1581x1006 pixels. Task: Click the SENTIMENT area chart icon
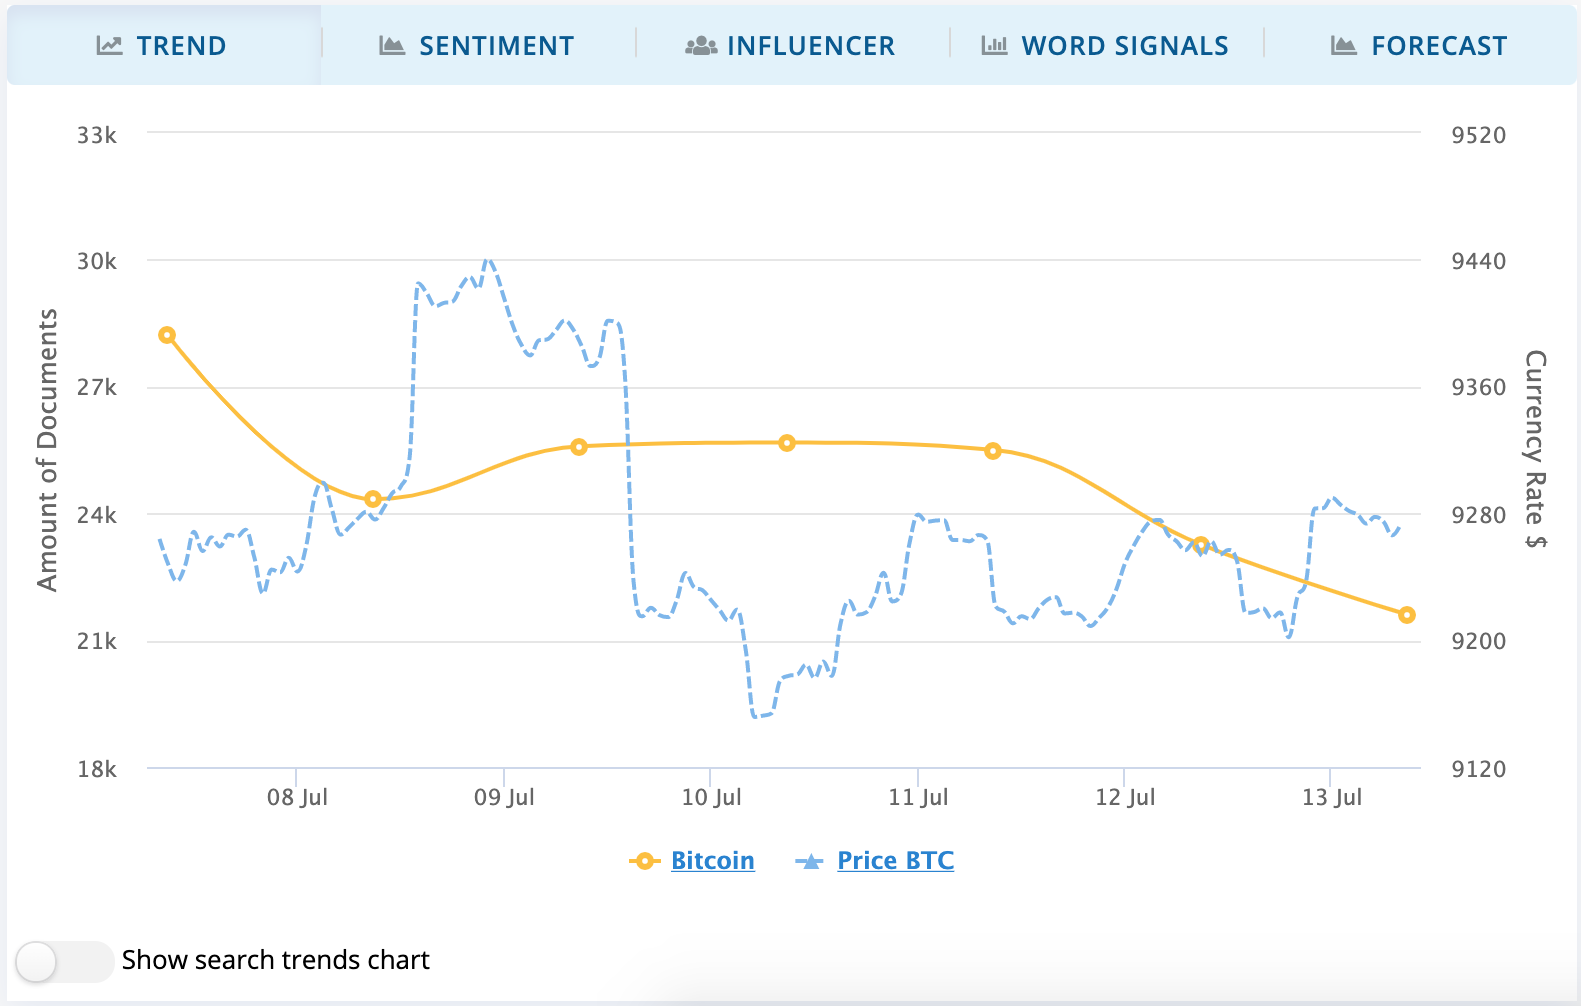pos(391,45)
